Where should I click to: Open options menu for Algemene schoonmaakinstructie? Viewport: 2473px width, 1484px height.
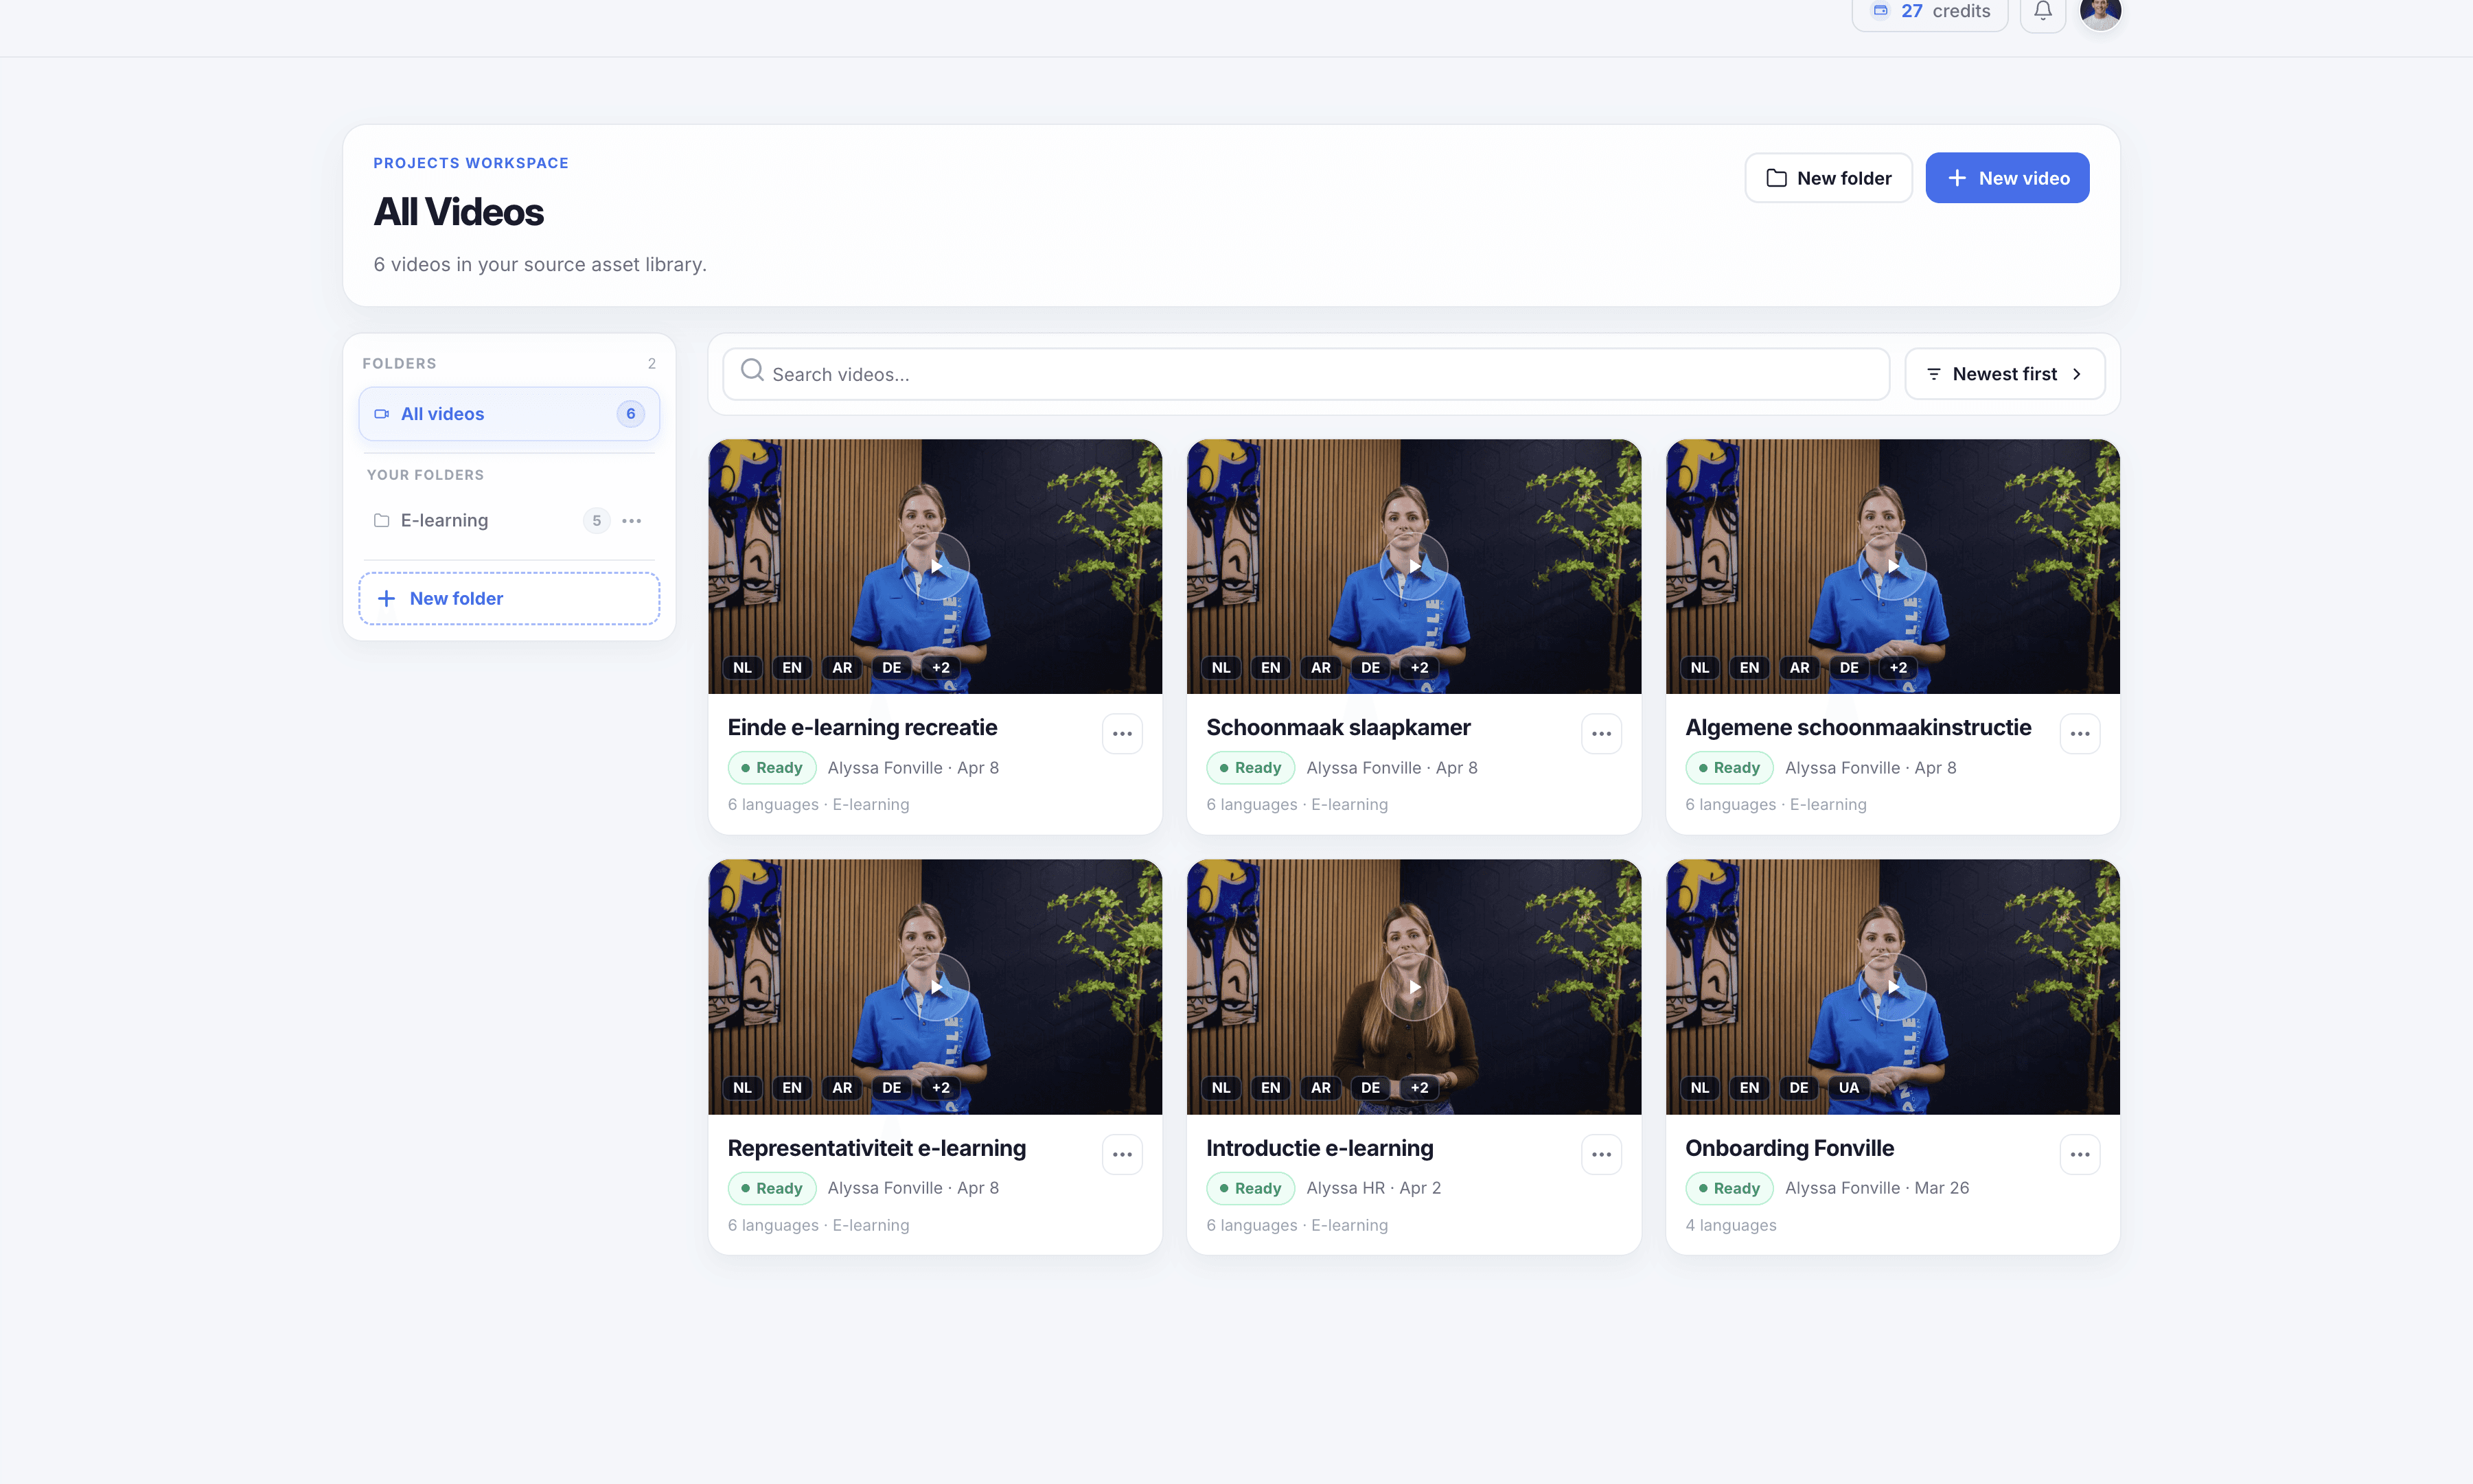pos(2080,733)
